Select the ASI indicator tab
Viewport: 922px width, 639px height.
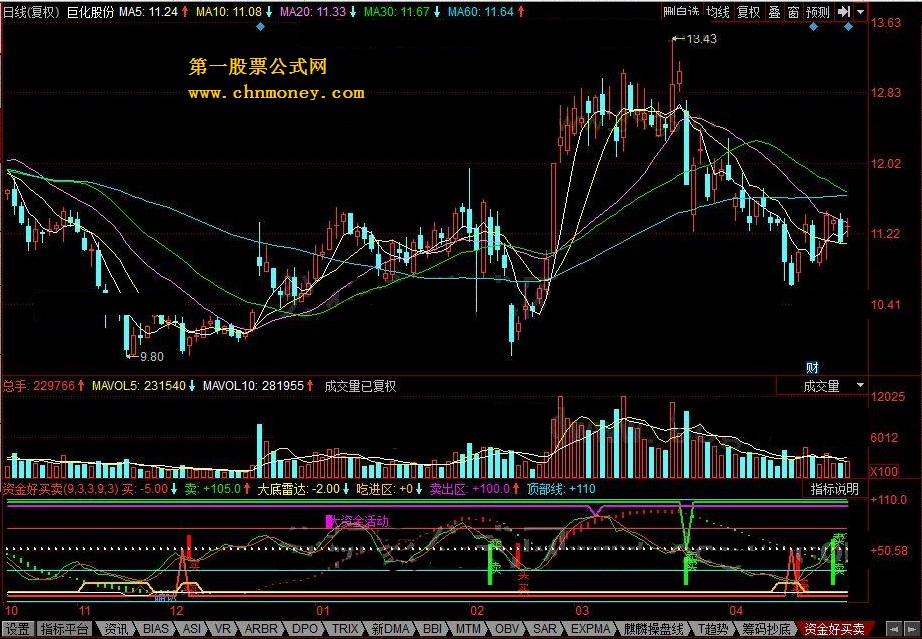[x=192, y=629]
